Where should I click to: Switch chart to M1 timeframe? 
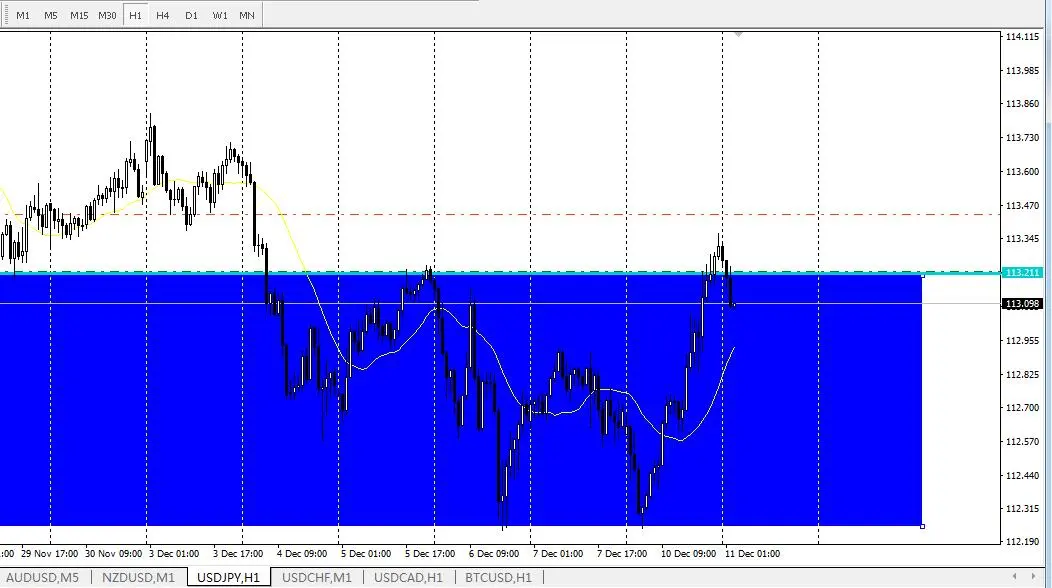pos(23,15)
